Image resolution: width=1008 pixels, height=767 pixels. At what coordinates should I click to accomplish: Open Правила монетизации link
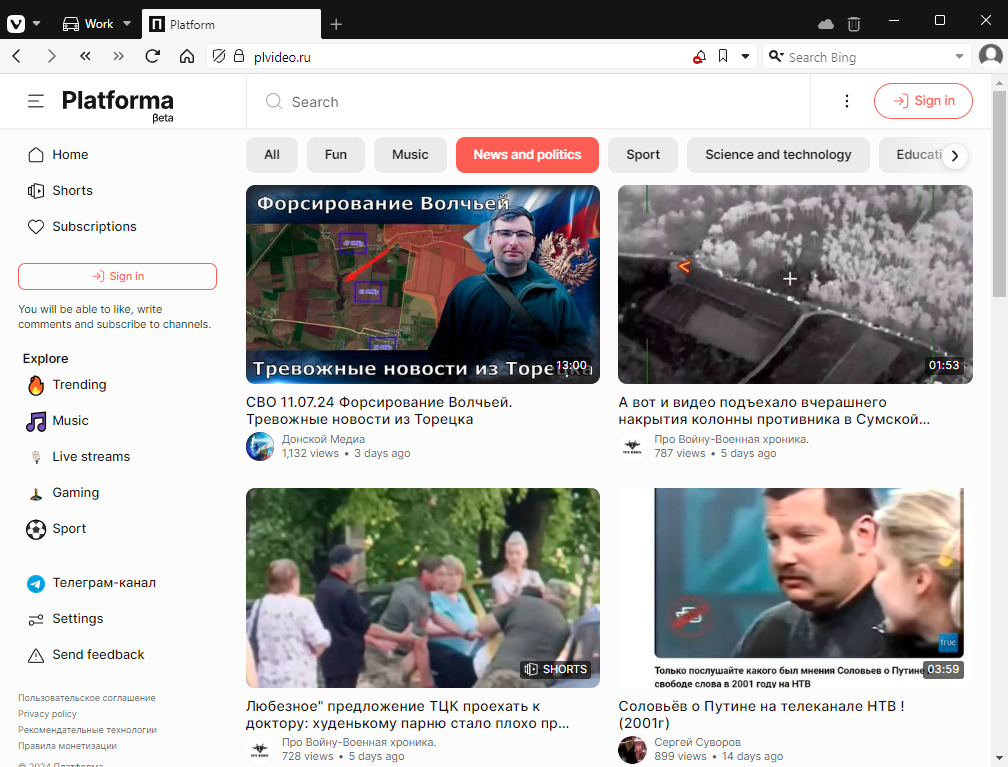(68, 746)
